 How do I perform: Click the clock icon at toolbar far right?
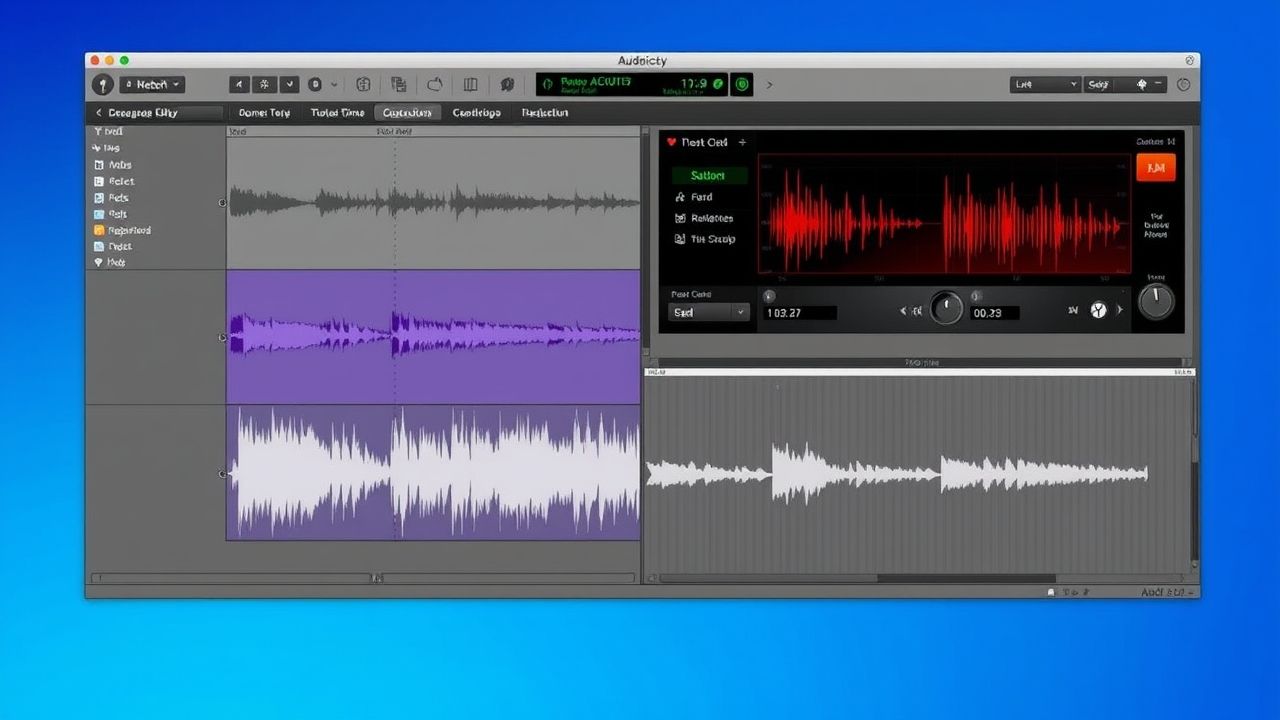click(x=1184, y=85)
